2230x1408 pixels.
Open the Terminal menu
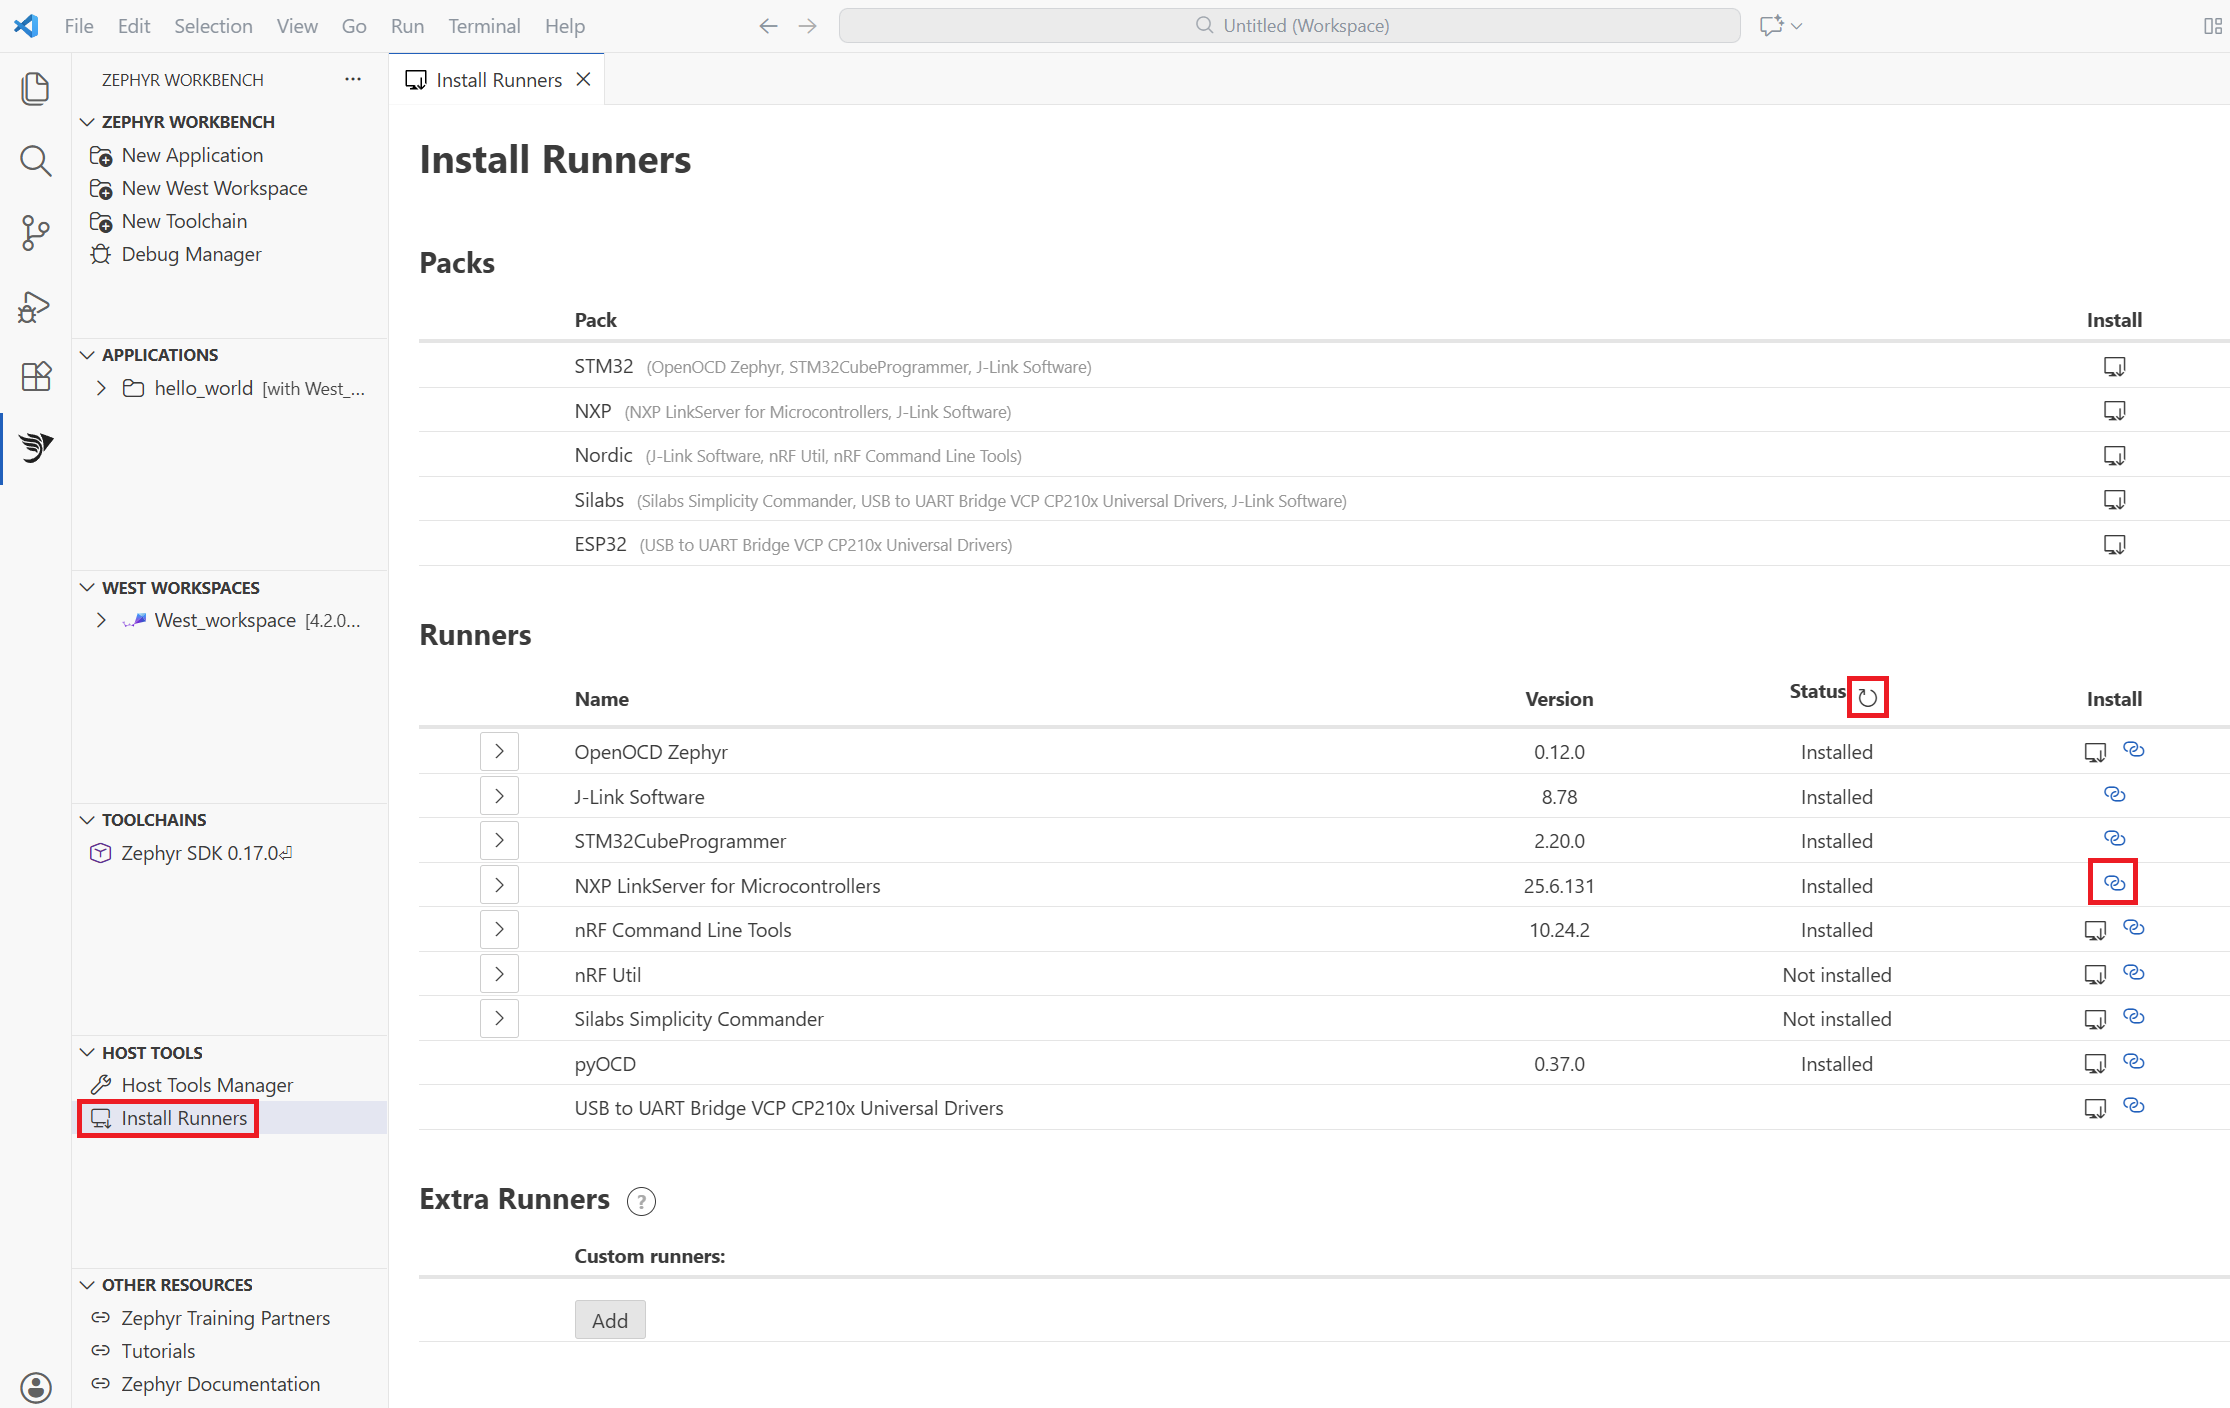pyautogui.click(x=484, y=26)
